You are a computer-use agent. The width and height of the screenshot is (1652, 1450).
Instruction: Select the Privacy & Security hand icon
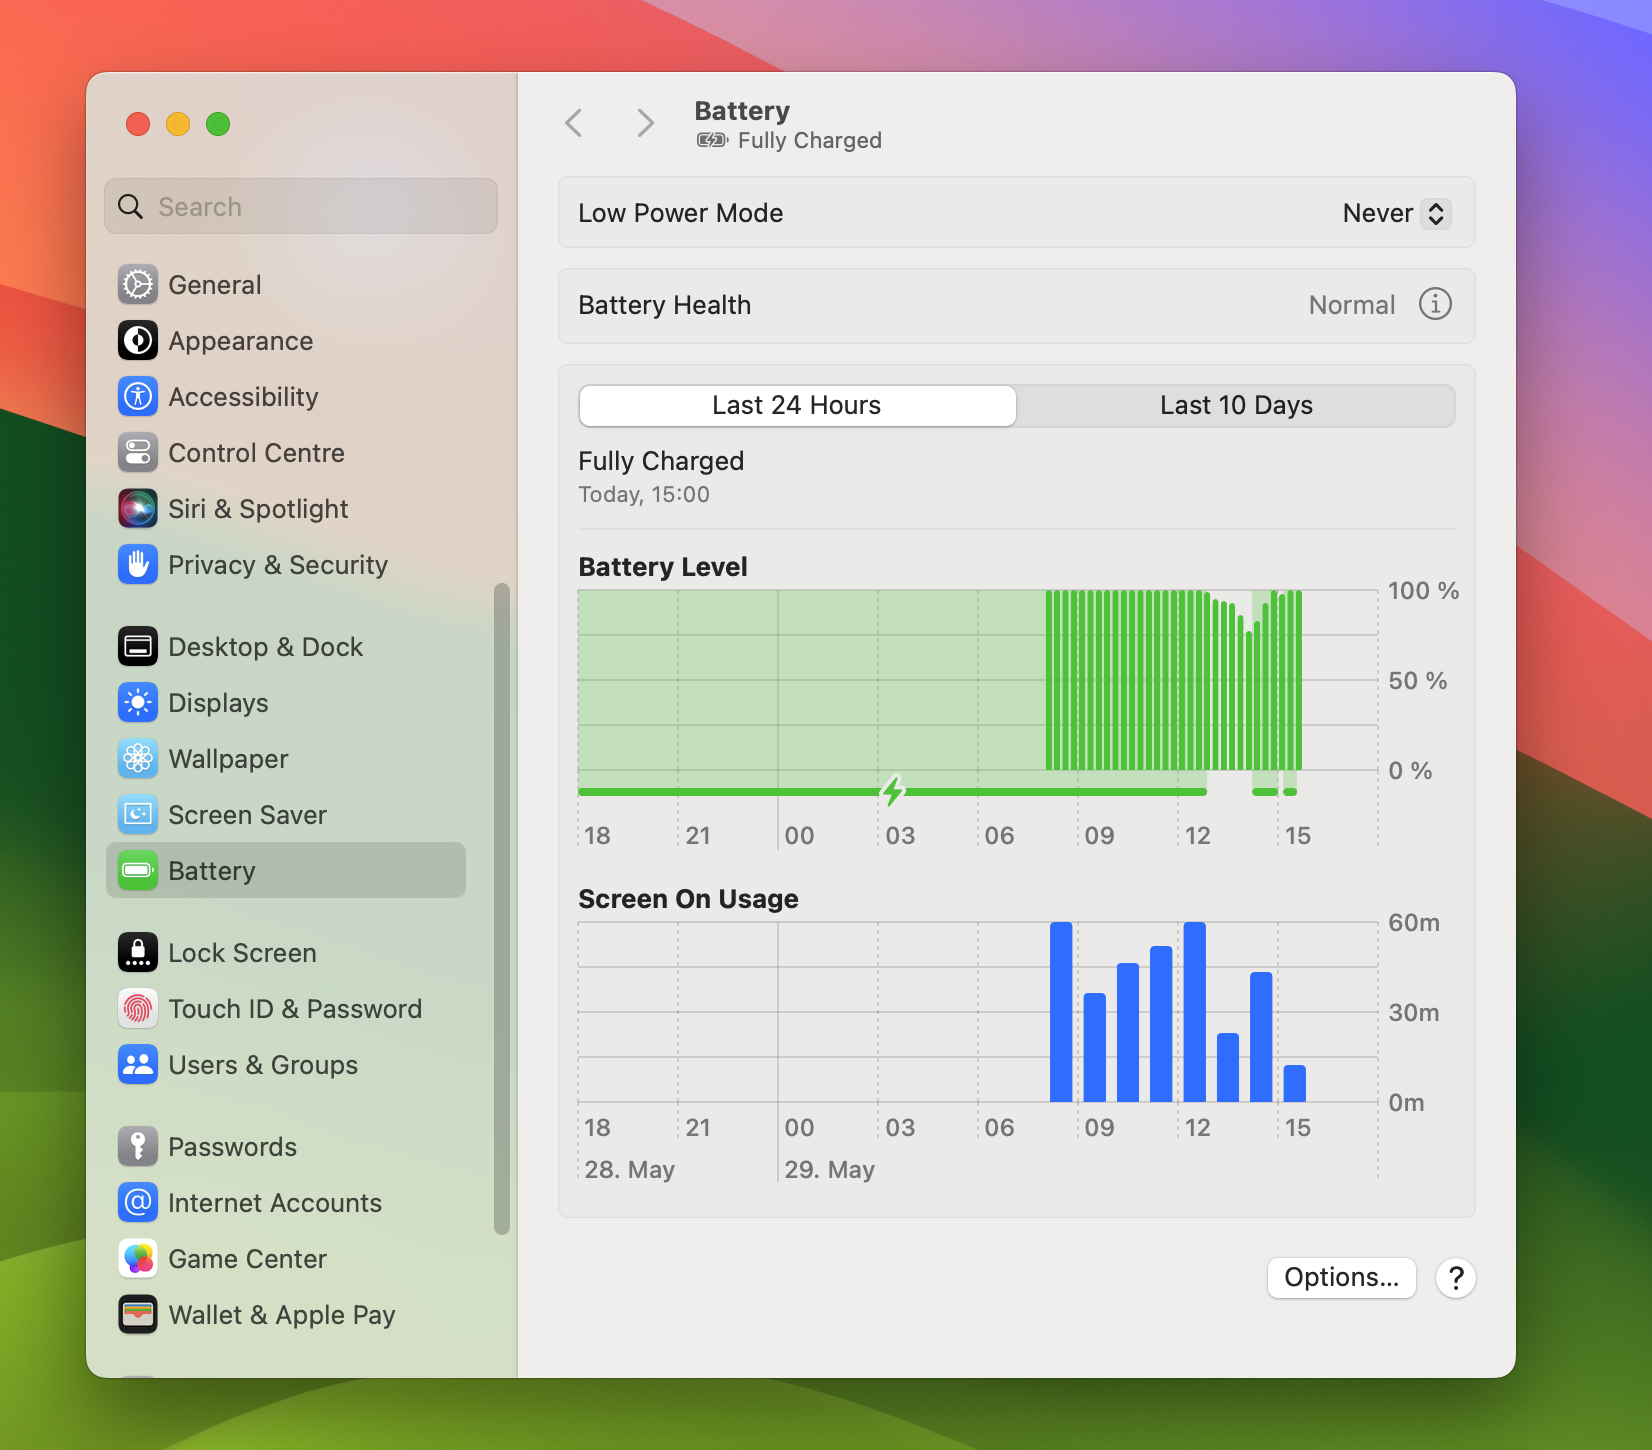pos(138,565)
